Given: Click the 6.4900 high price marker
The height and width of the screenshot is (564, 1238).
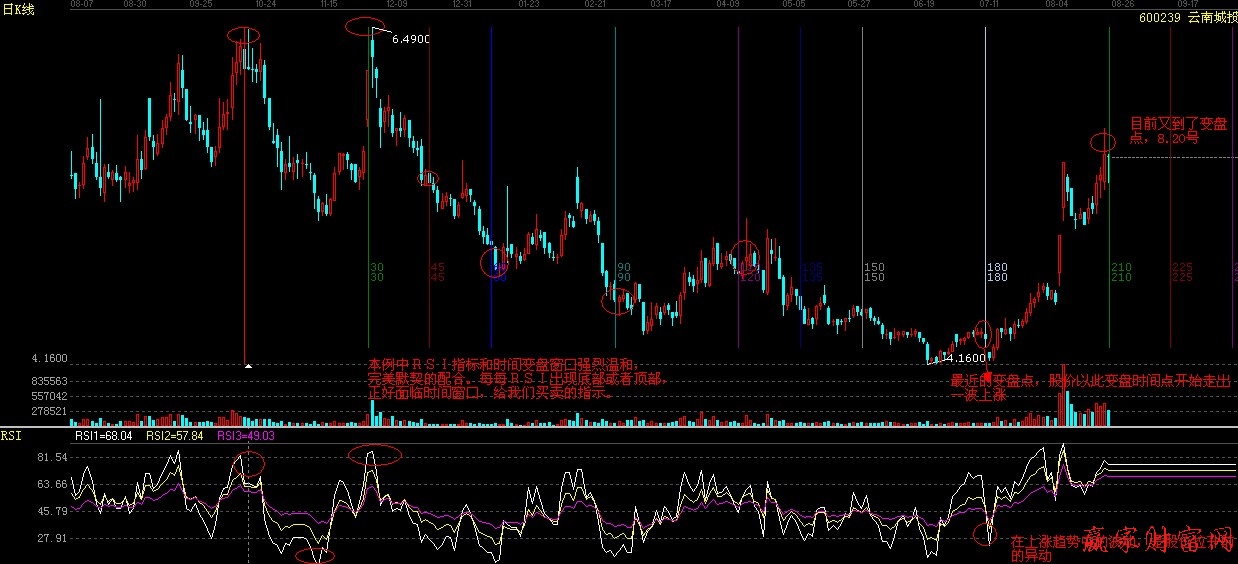Looking at the screenshot, I should pyautogui.click(x=410, y=39).
